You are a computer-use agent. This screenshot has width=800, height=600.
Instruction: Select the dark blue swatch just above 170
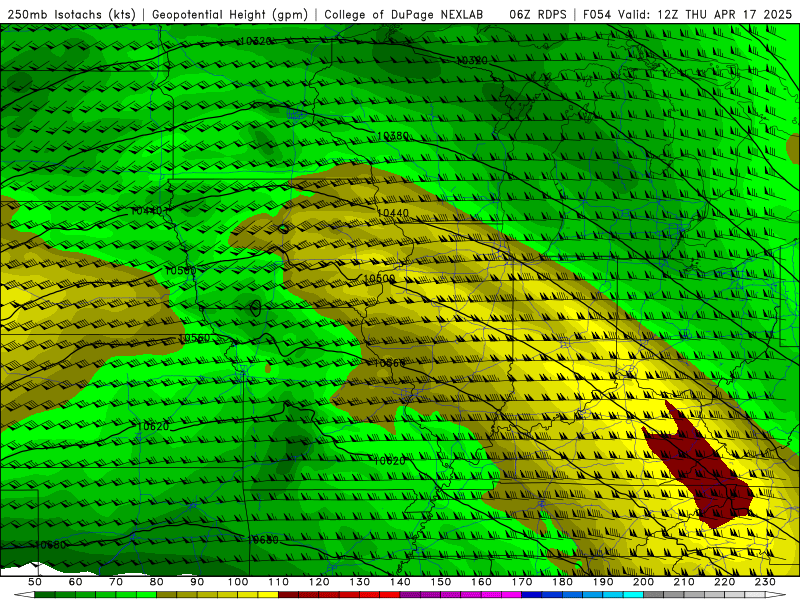(x=532, y=595)
